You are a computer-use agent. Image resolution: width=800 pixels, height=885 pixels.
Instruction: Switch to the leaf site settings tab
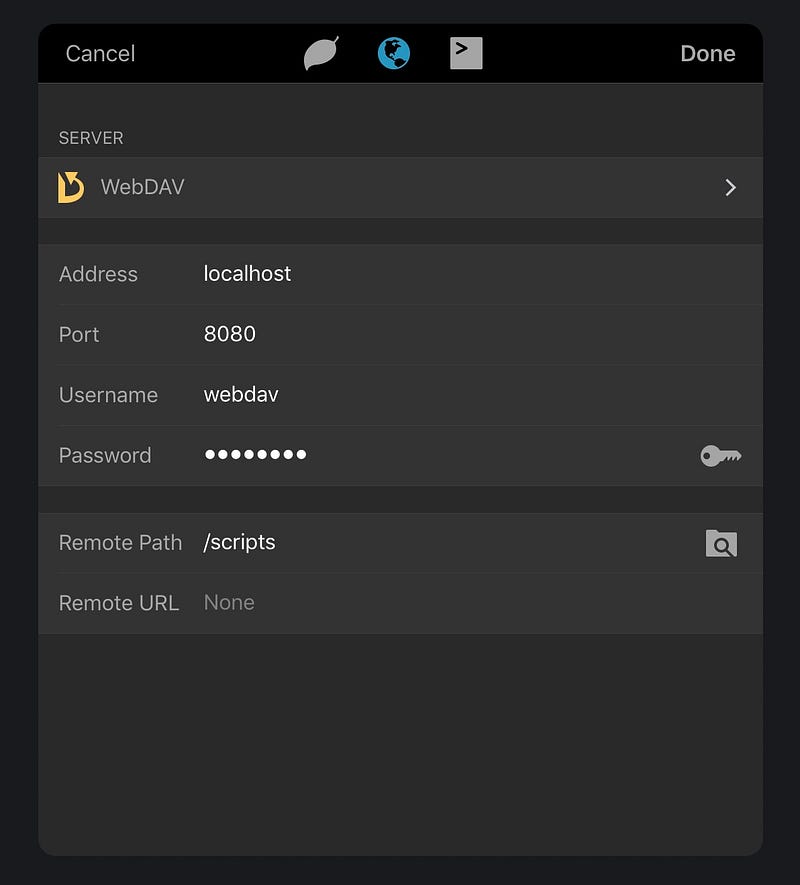[321, 53]
